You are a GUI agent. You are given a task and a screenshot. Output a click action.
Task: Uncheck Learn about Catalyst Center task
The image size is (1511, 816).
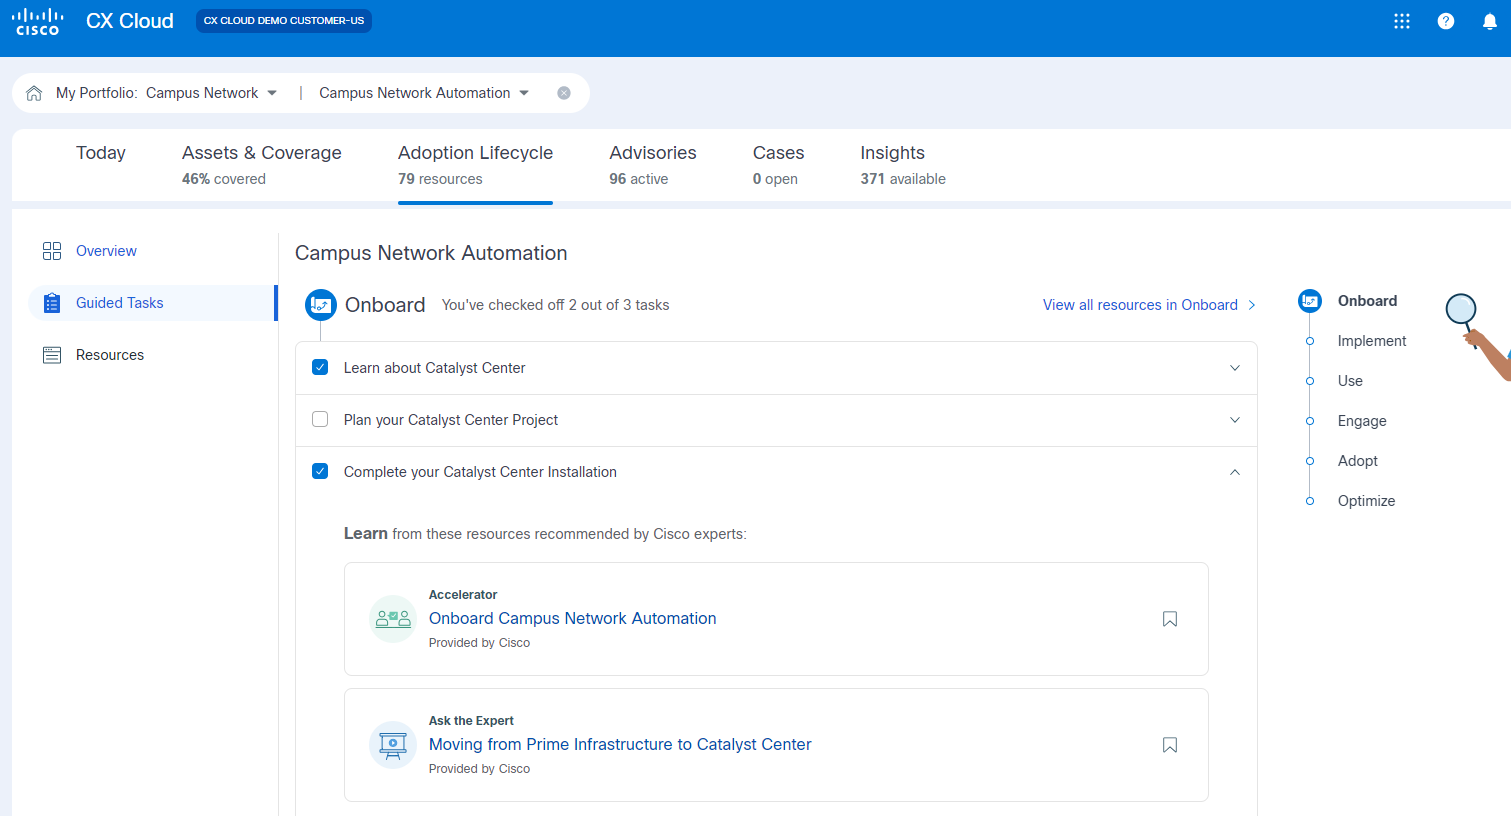[320, 367]
